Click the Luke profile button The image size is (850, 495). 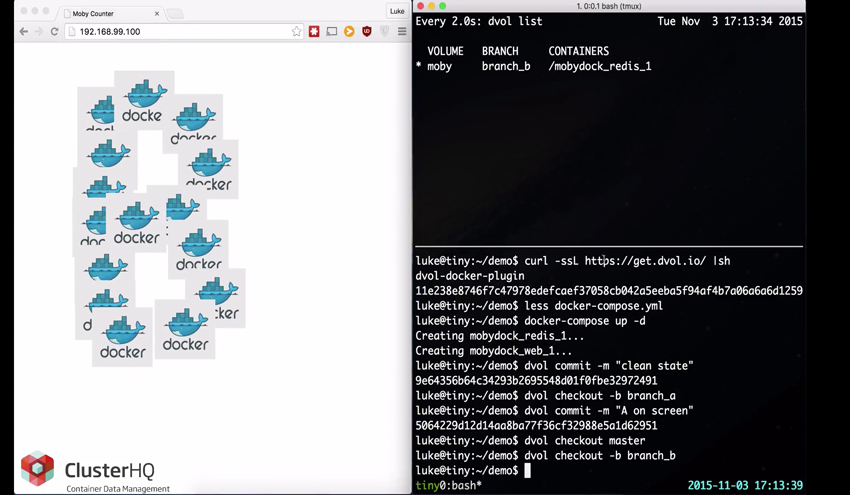click(x=397, y=11)
